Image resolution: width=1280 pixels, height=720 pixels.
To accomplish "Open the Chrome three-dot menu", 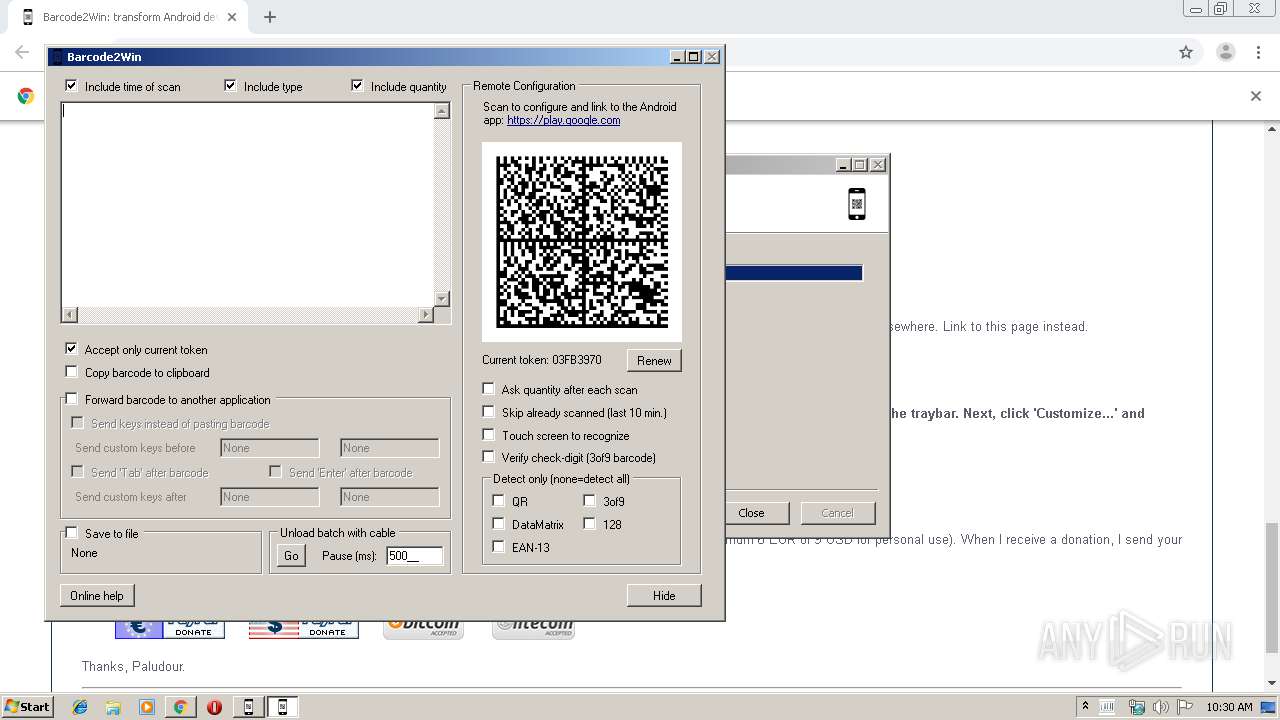I will [x=1258, y=52].
